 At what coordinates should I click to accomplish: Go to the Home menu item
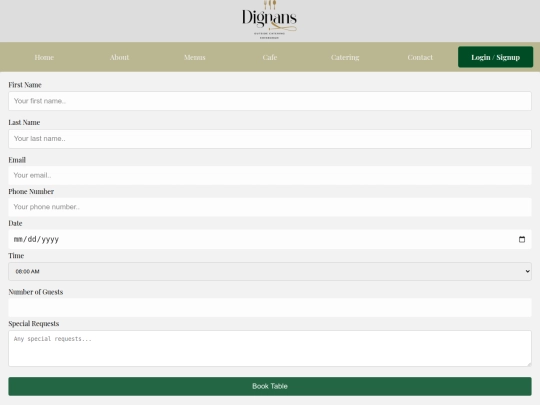coord(44,57)
